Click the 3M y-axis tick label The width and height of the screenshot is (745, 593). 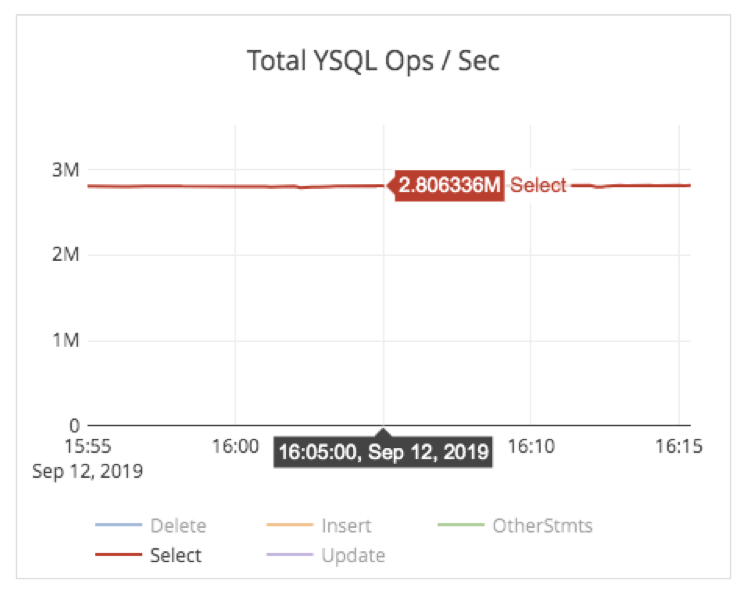click(x=65, y=170)
